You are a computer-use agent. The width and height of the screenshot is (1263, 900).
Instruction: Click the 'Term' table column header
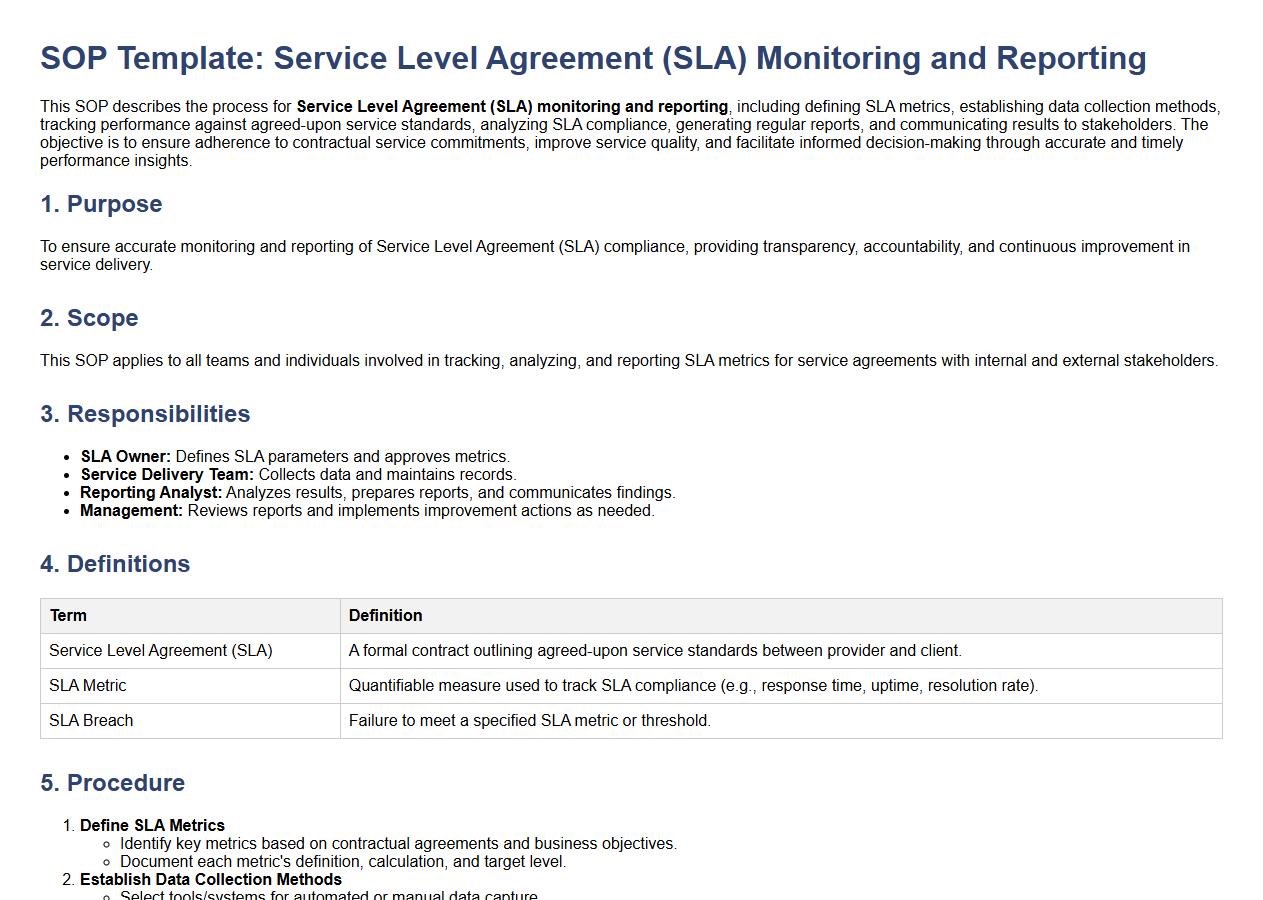68,616
